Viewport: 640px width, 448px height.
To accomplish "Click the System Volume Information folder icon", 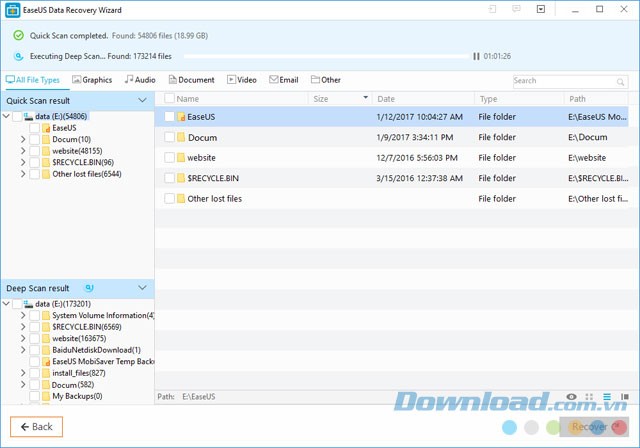I will 46,315.
